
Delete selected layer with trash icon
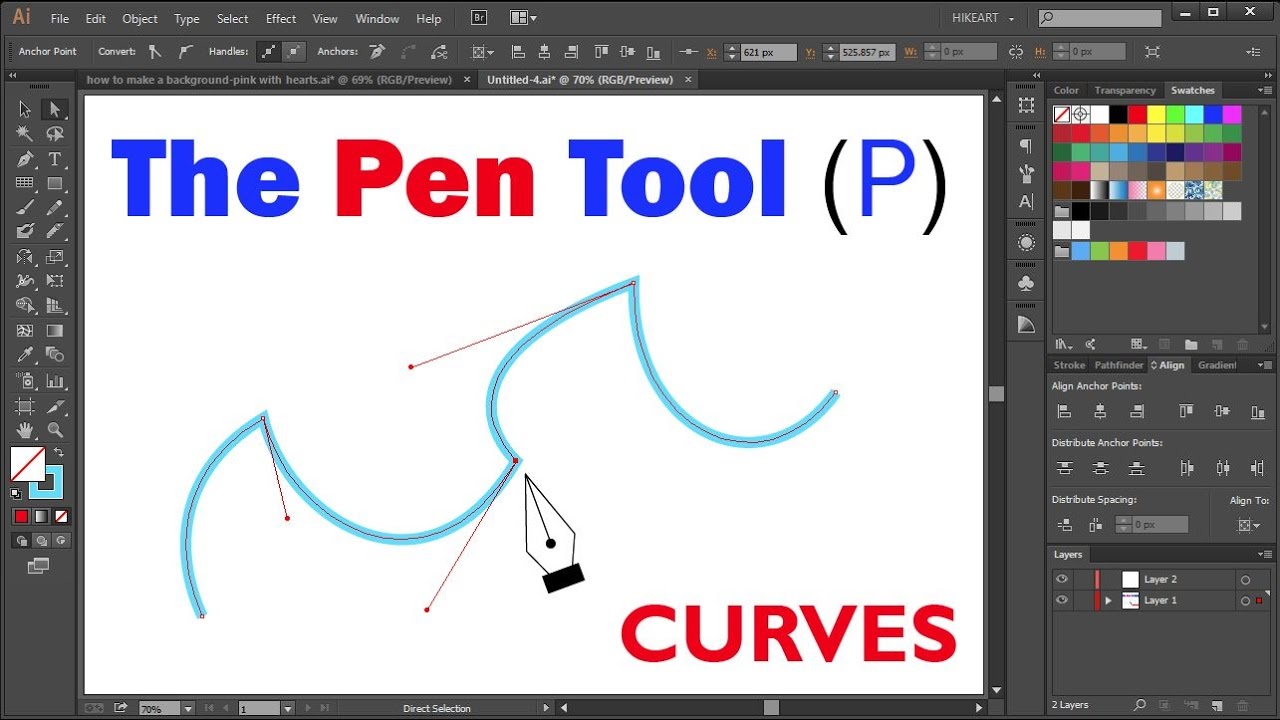[1243, 705]
